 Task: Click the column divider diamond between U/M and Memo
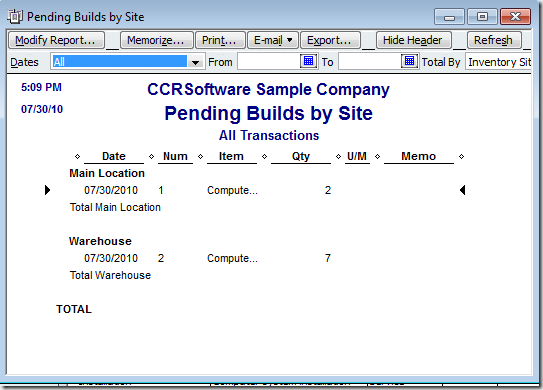(377, 157)
